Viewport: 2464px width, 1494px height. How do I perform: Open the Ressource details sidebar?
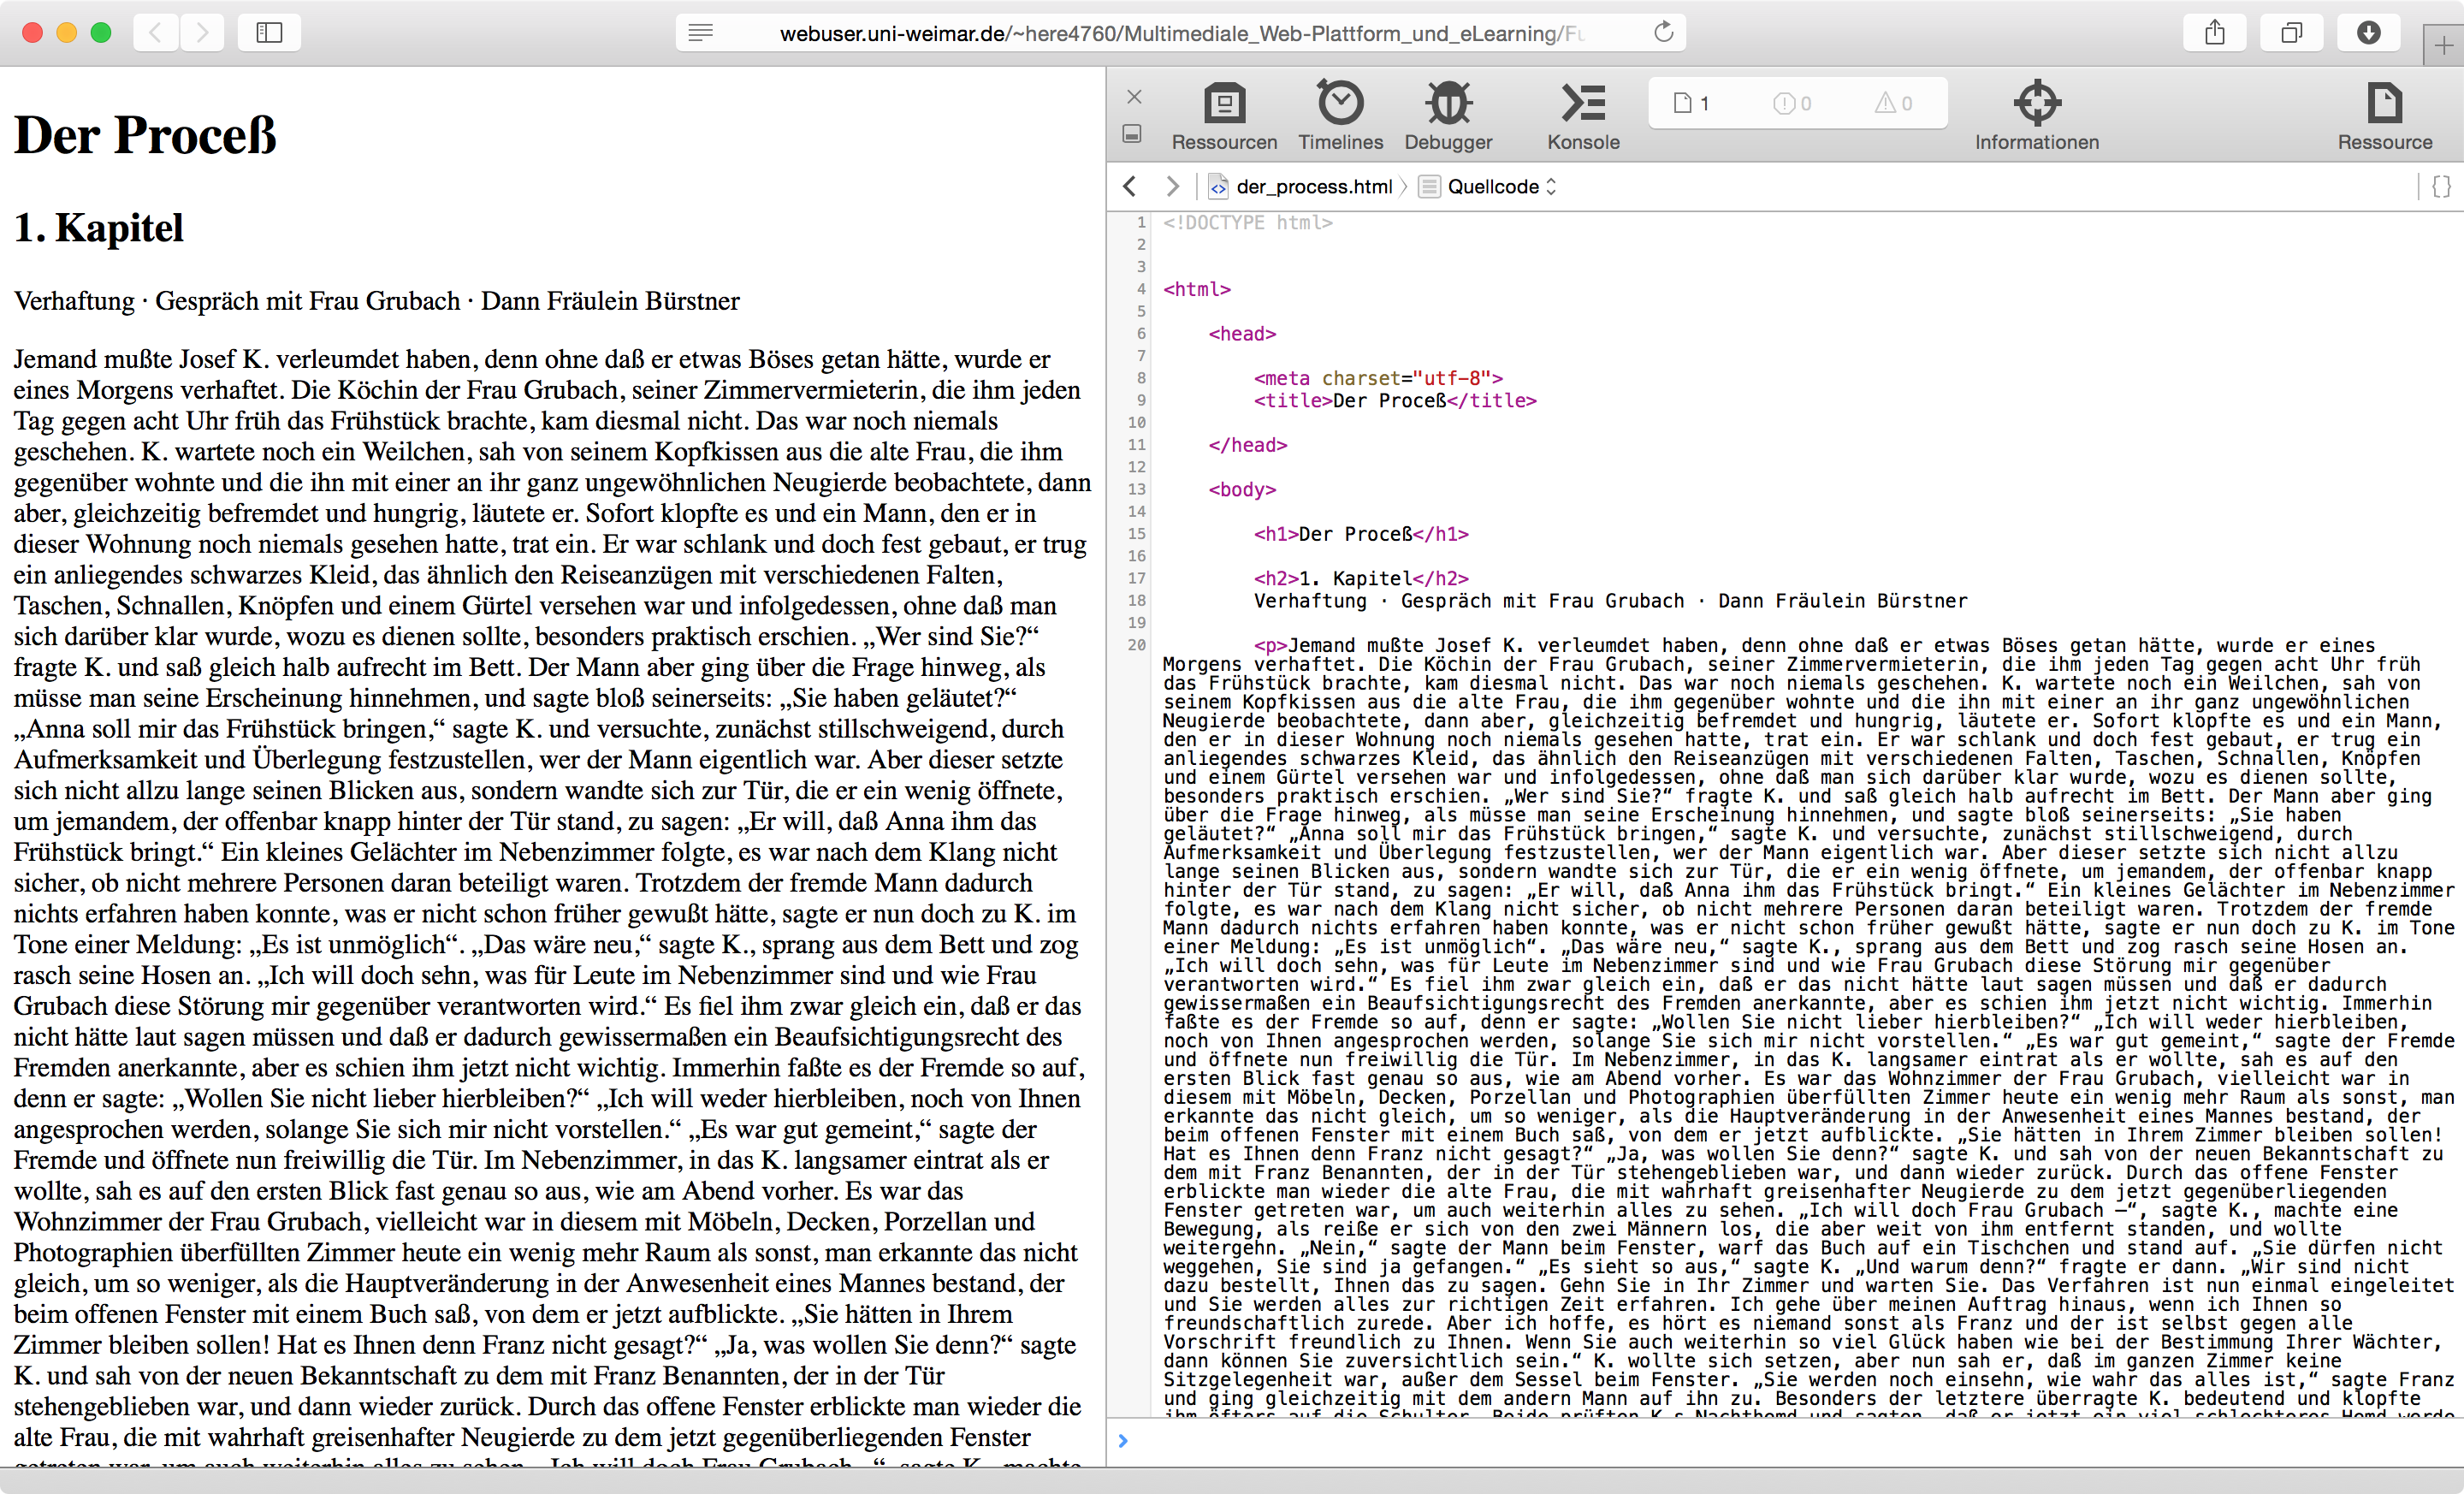click(2384, 117)
